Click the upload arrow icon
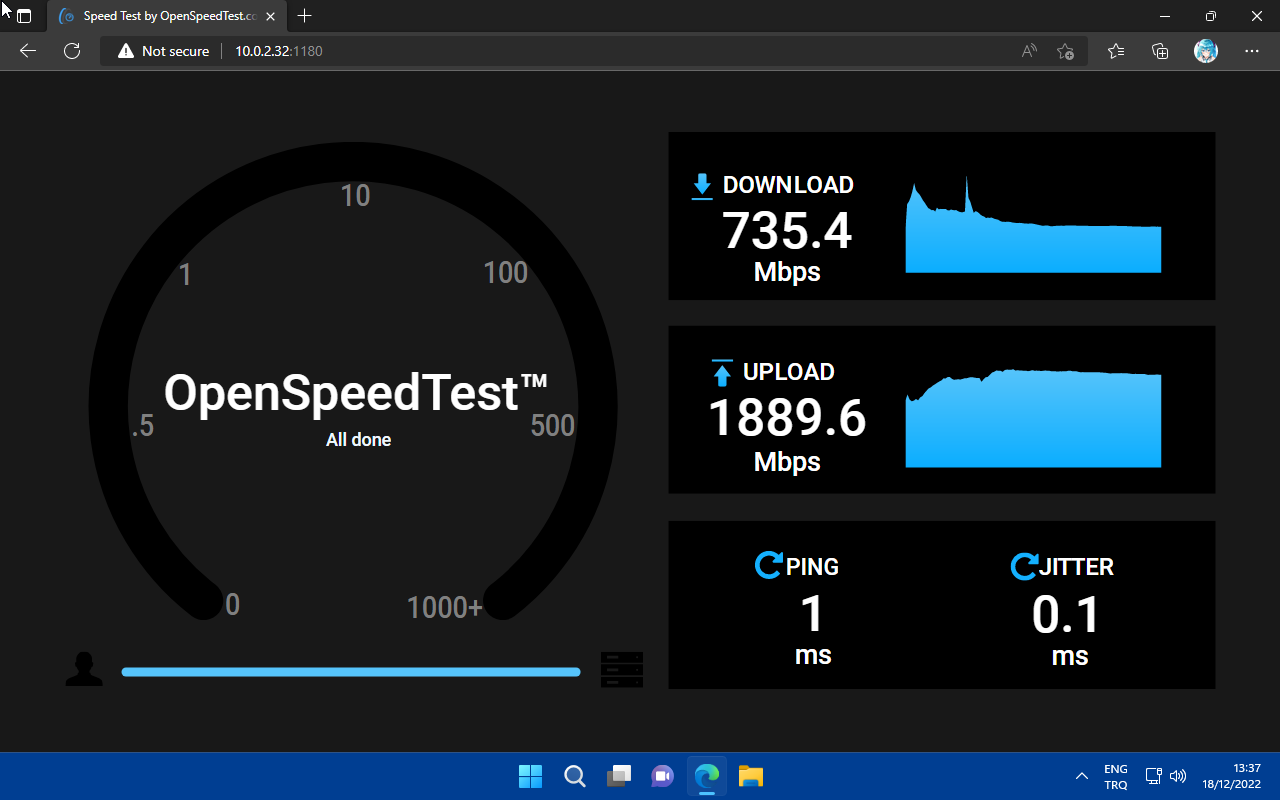 point(722,373)
